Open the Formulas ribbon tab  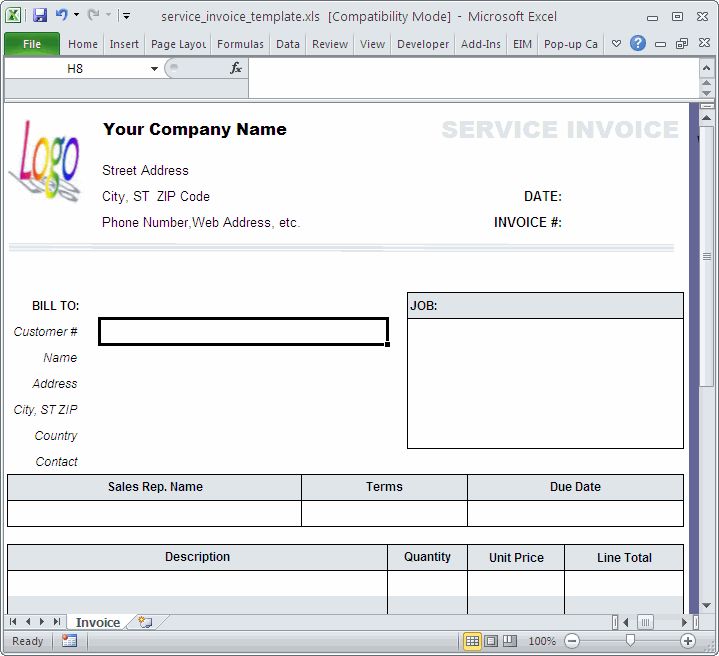[240, 44]
